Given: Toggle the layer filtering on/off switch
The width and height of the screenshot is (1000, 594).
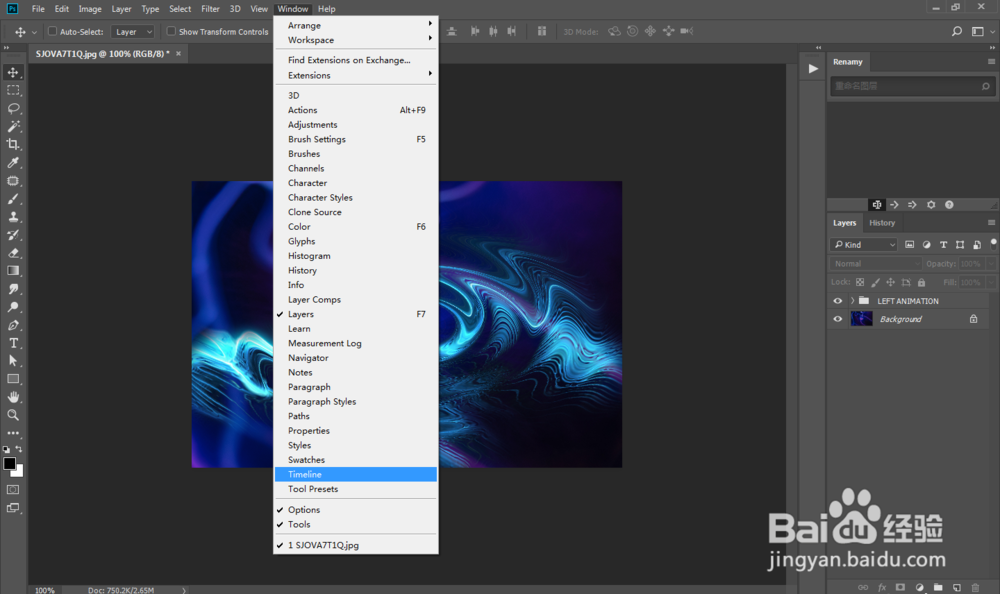Looking at the screenshot, I should (993, 243).
